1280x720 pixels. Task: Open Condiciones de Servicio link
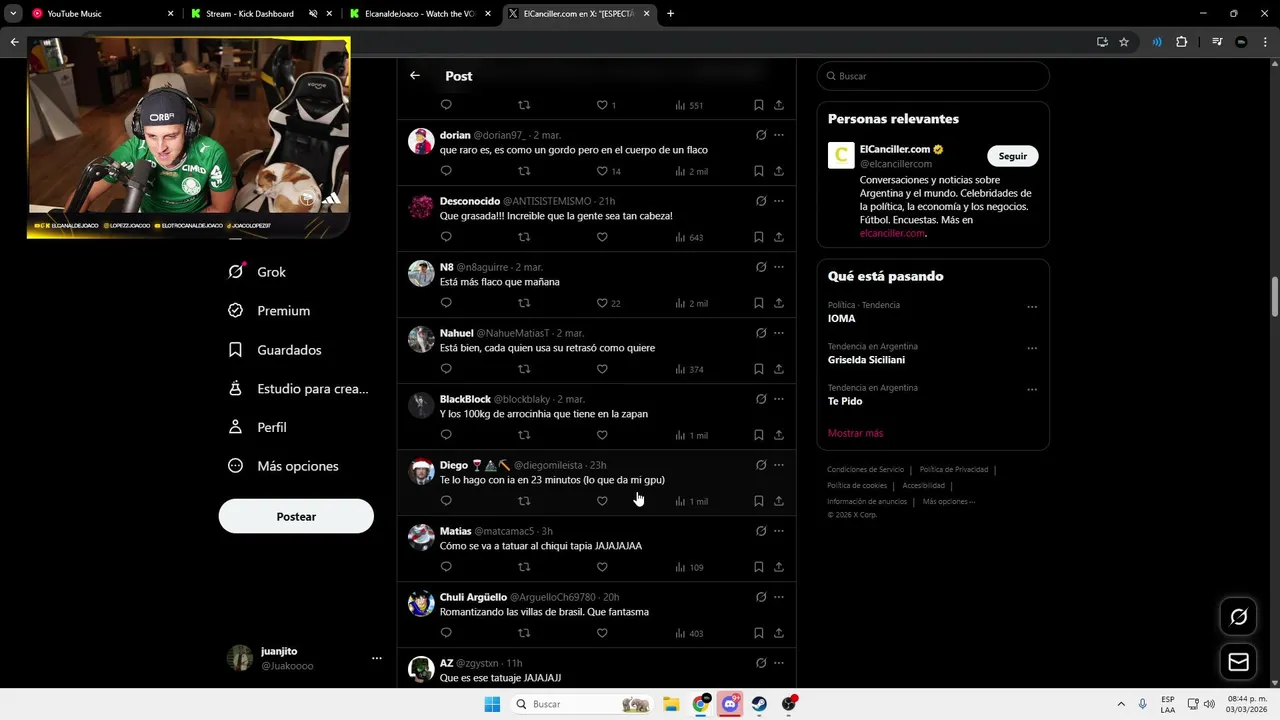point(865,469)
